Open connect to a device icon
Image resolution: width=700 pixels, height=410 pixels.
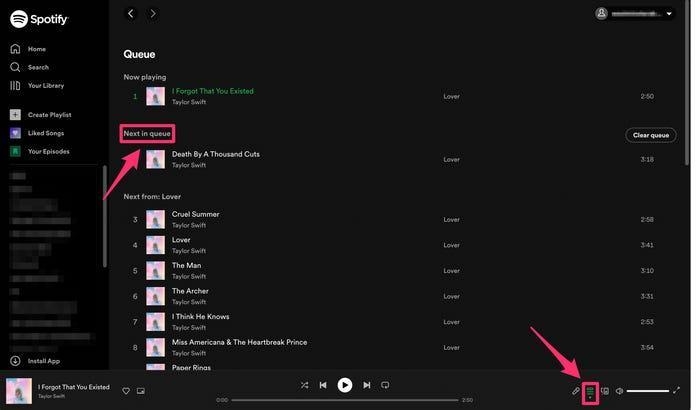tap(605, 391)
